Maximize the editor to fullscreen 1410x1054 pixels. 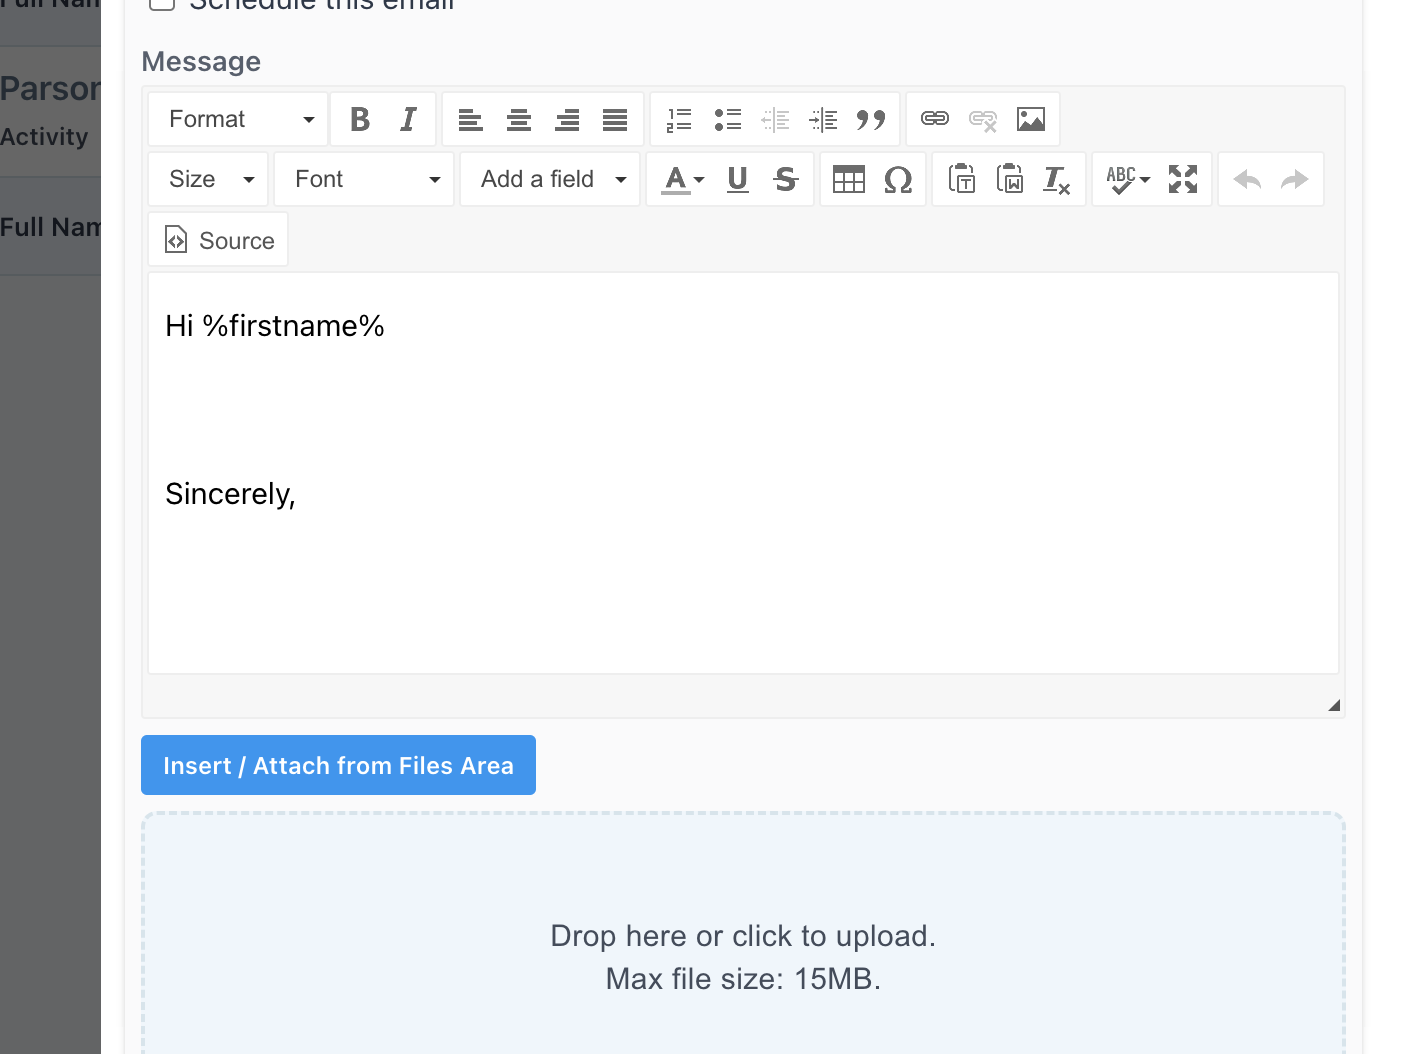tap(1182, 179)
